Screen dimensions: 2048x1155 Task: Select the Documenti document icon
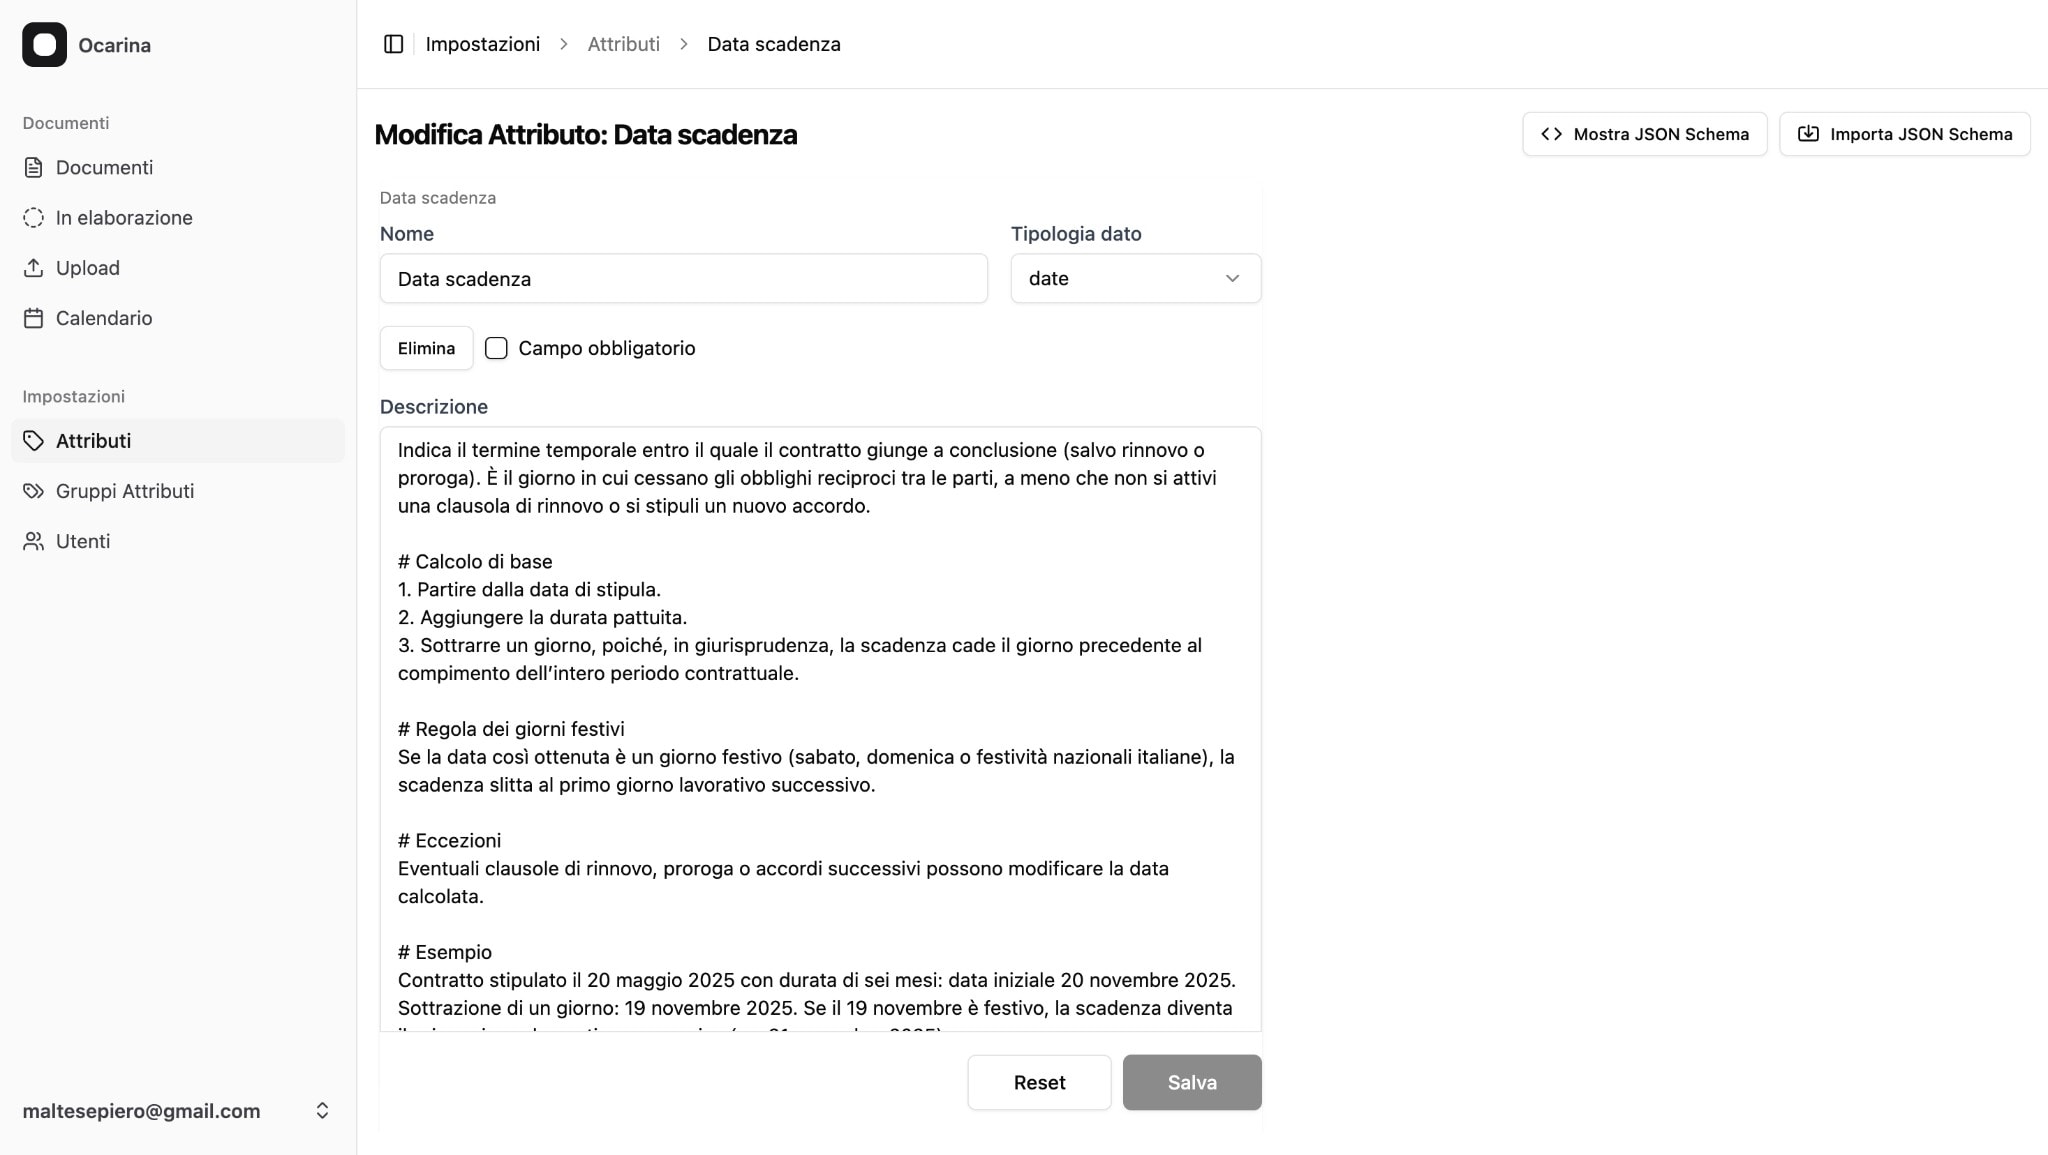(x=33, y=167)
